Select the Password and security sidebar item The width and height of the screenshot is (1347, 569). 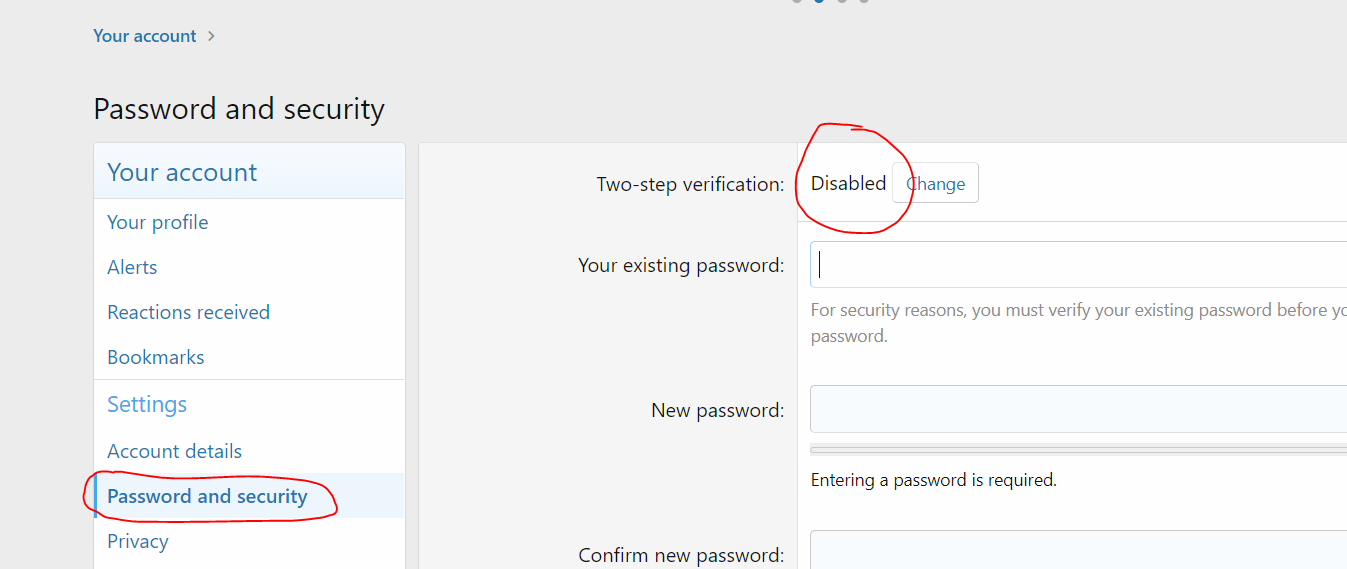click(207, 496)
